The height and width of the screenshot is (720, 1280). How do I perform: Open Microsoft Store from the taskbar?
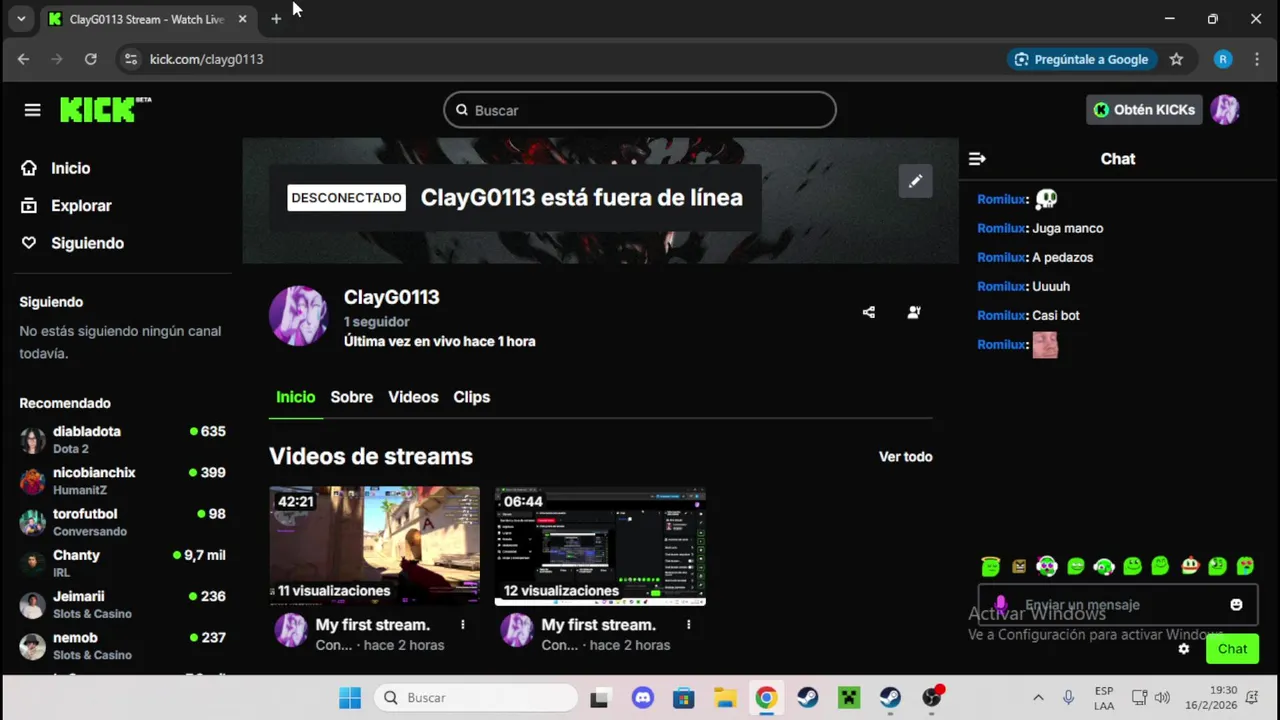pos(683,698)
